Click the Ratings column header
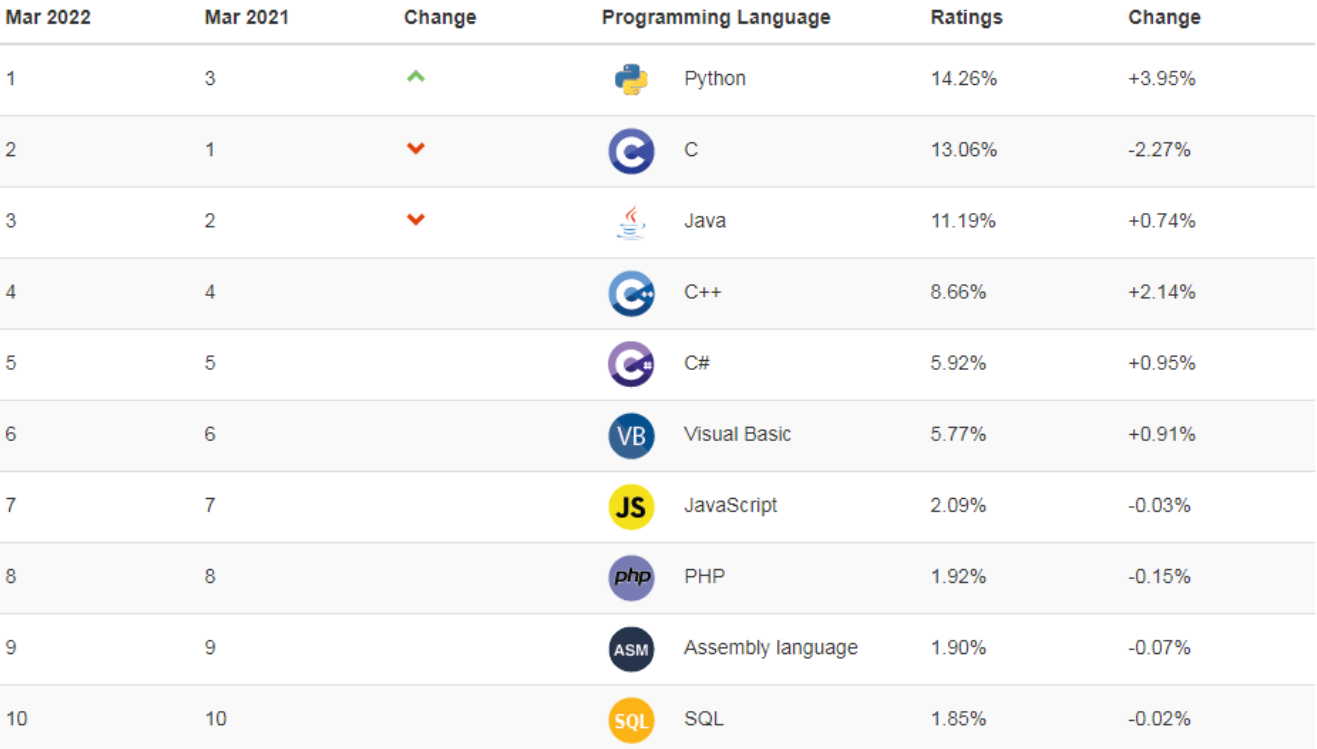This screenshot has width=1317, height=749. click(966, 17)
